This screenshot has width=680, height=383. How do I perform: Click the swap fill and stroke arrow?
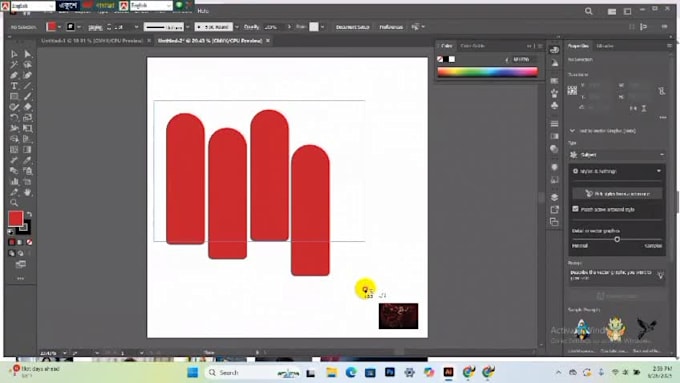tap(29, 214)
